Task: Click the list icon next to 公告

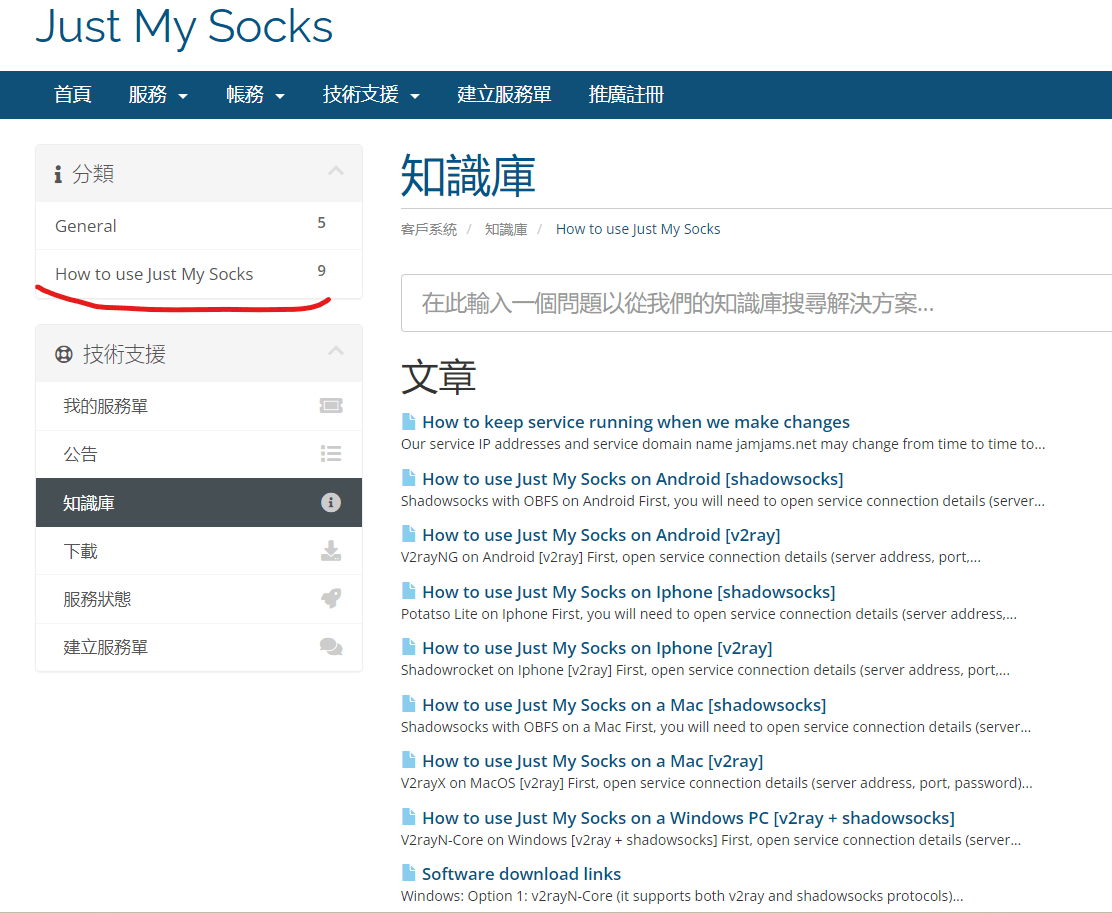Action: coord(330,454)
